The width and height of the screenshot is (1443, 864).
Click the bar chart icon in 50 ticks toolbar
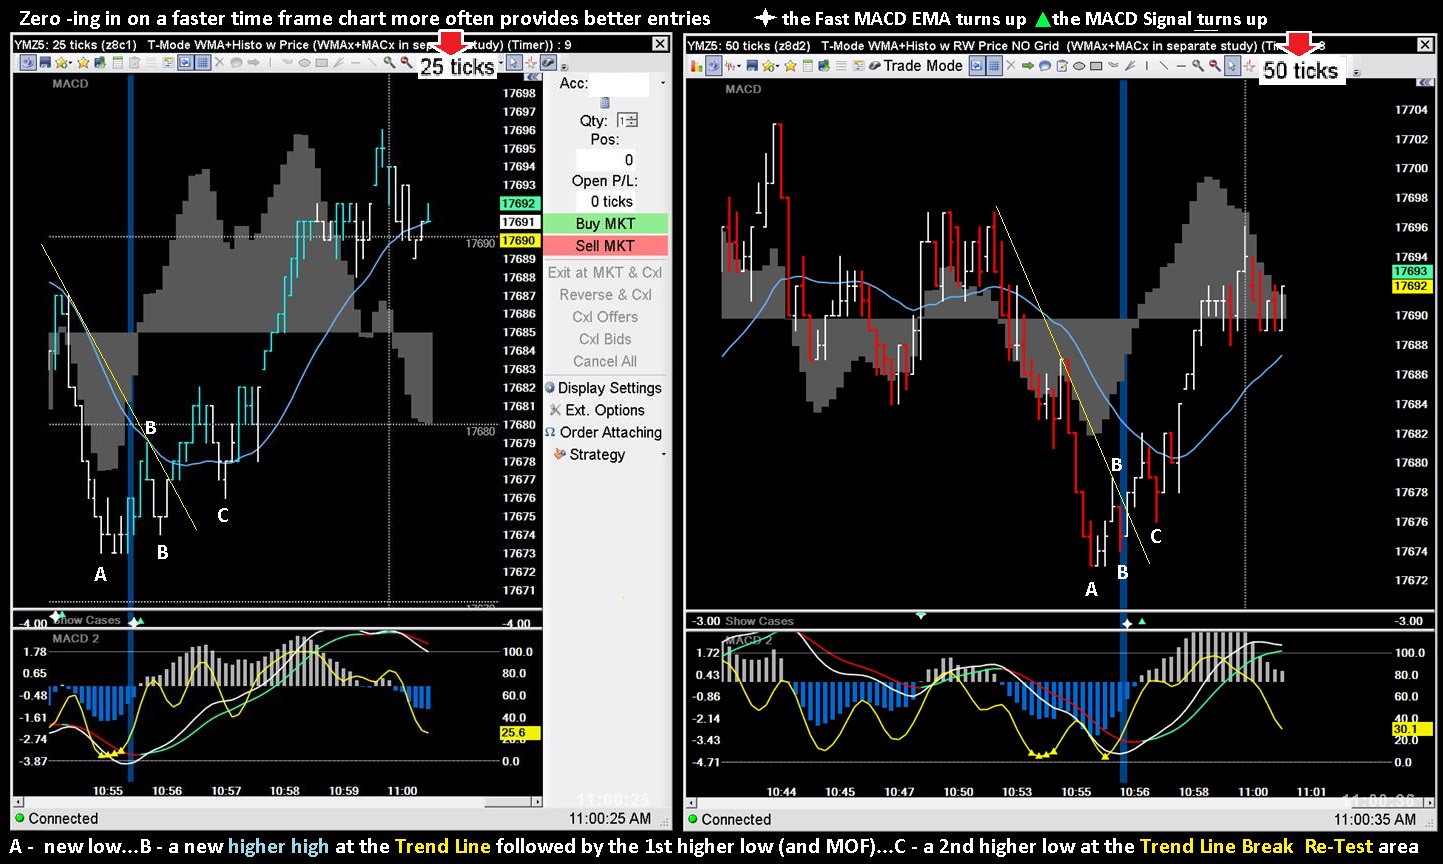(696, 66)
